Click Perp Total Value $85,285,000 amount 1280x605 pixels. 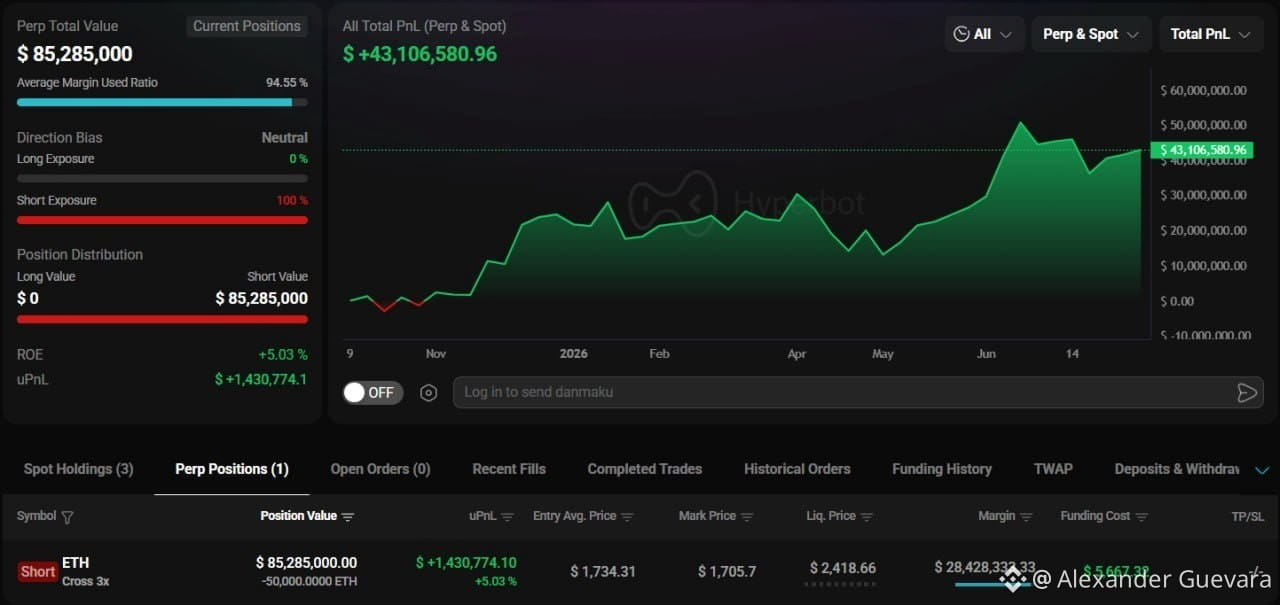pyautogui.click(x=75, y=54)
